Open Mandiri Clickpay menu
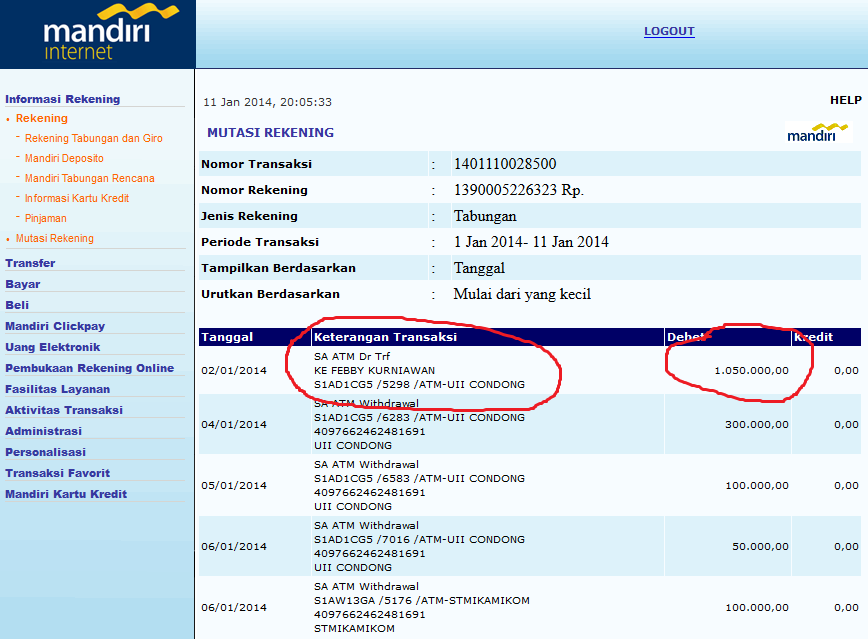The width and height of the screenshot is (868, 639). [x=55, y=326]
